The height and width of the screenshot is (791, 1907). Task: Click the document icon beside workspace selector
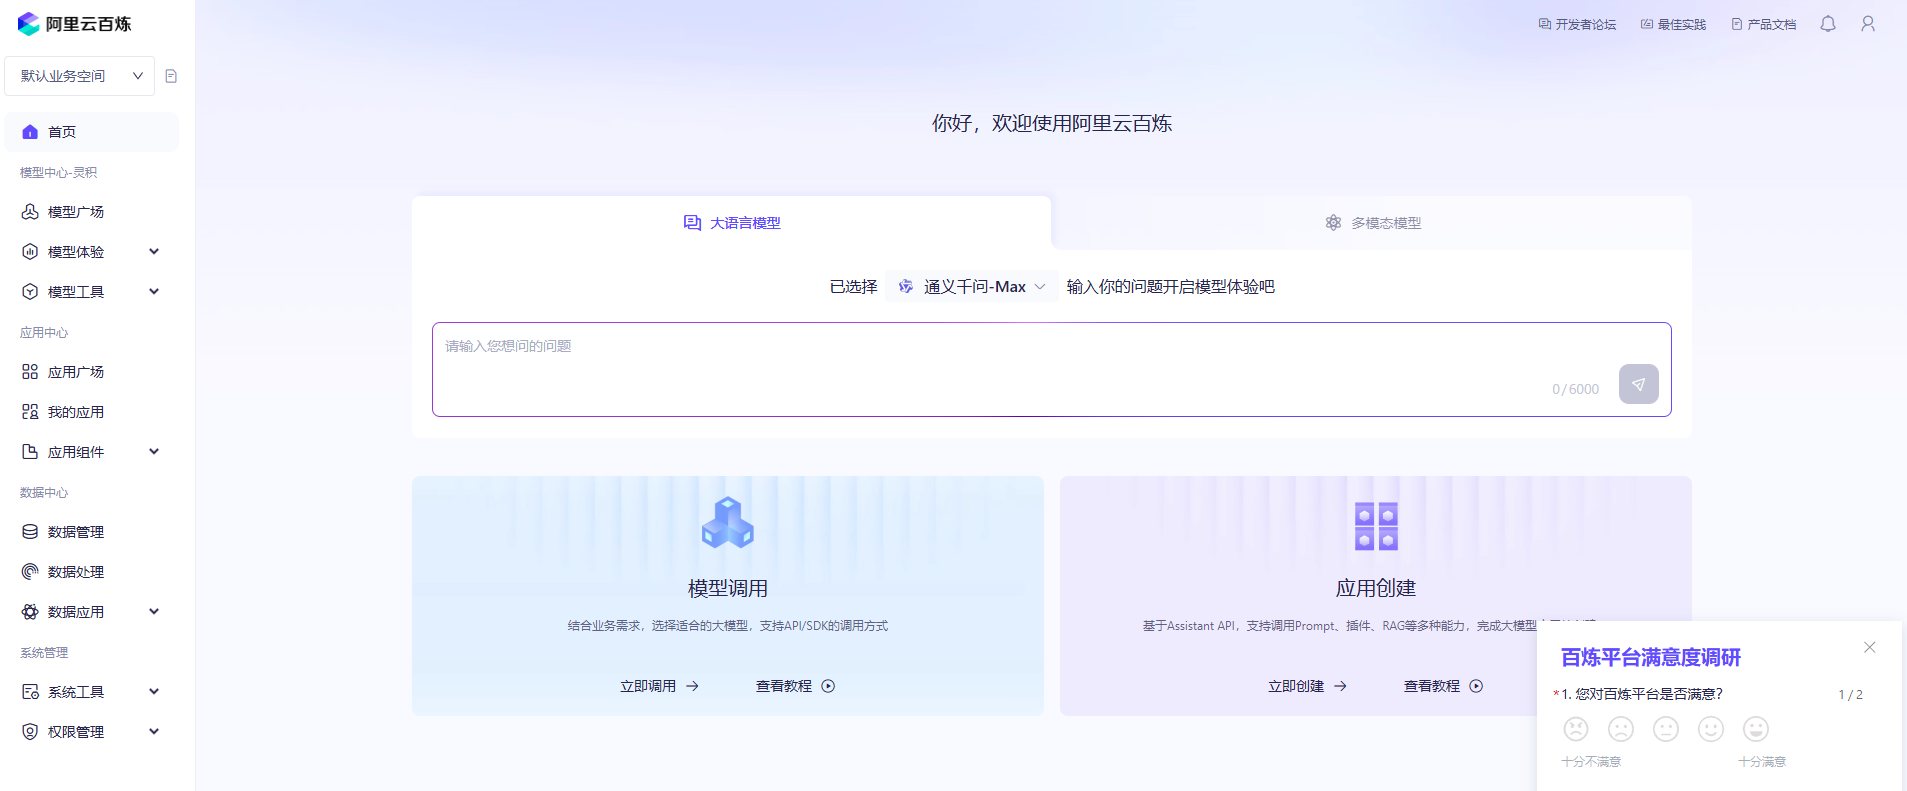(171, 76)
